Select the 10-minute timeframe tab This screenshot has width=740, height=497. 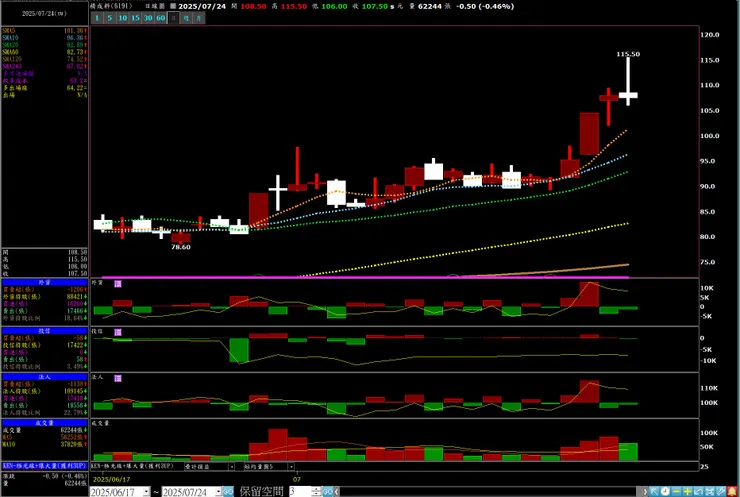pos(122,18)
